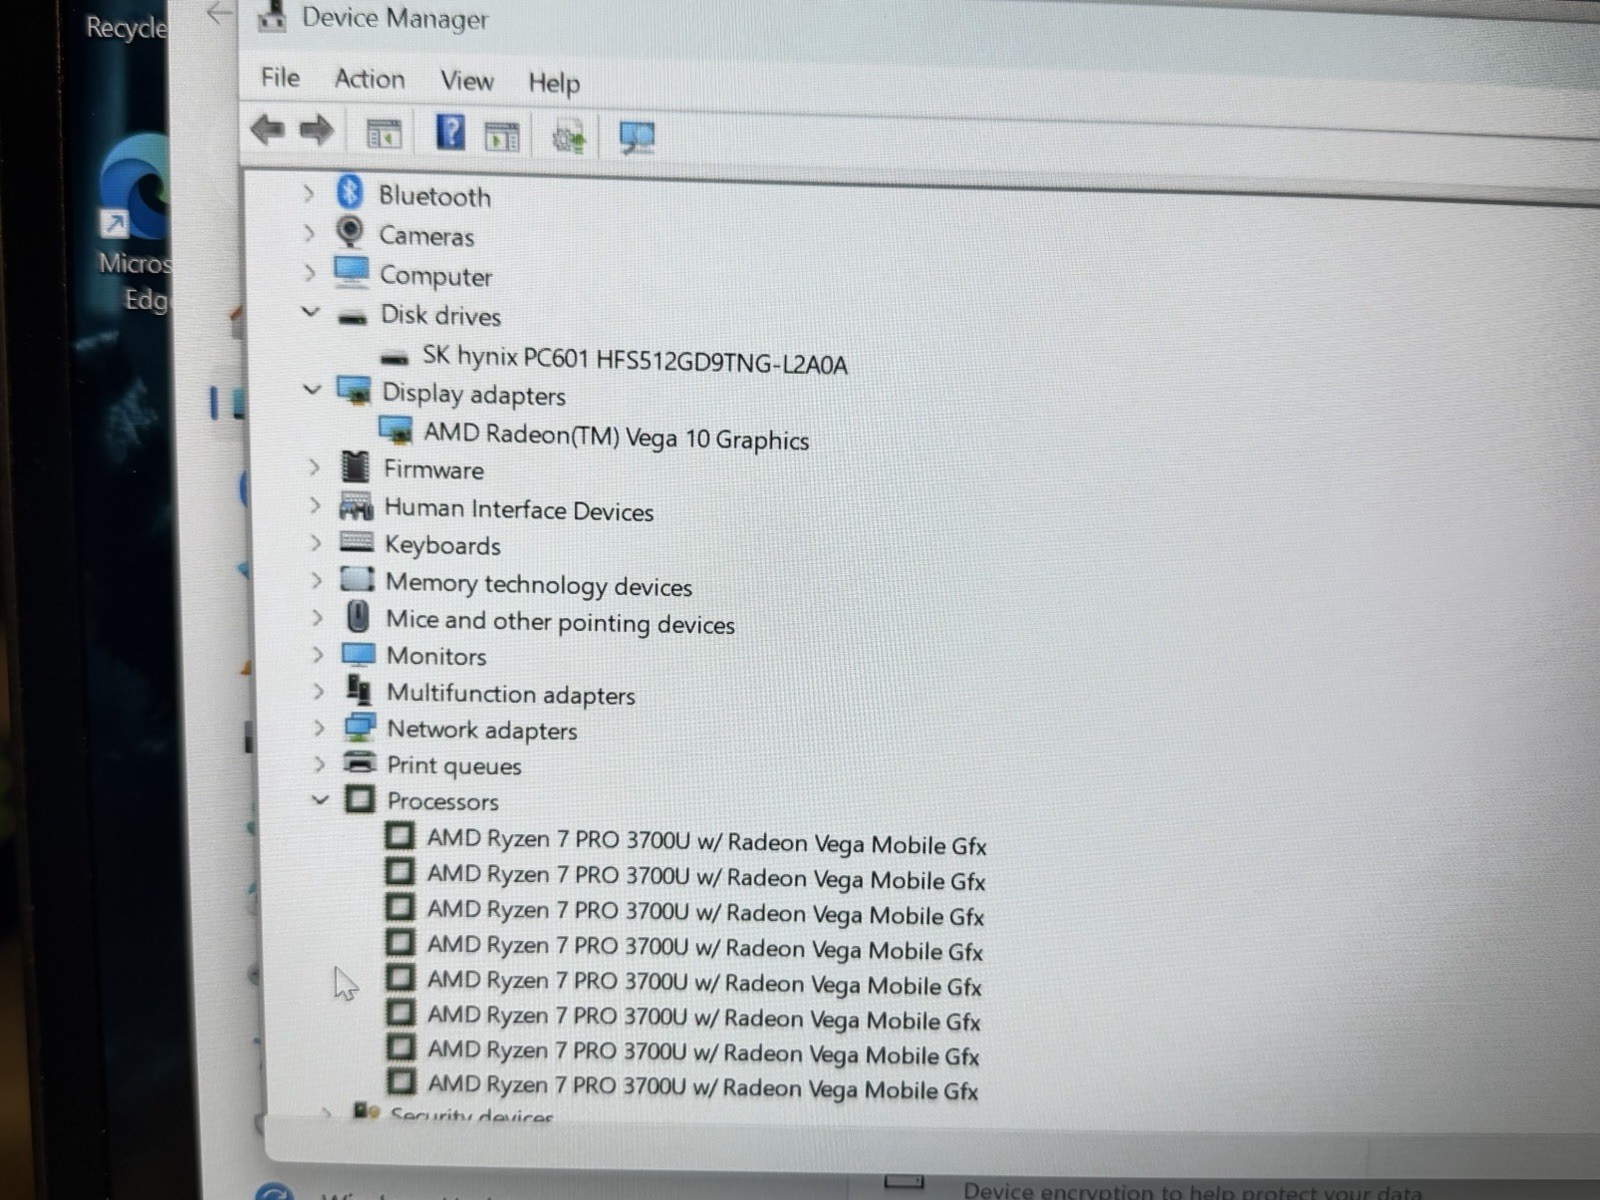Select SK hynix PC601 HFS512GD9TNG-L2A0A entry
Image resolution: width=1600 pixels, height=1200 pixels.
pos(635,359)
